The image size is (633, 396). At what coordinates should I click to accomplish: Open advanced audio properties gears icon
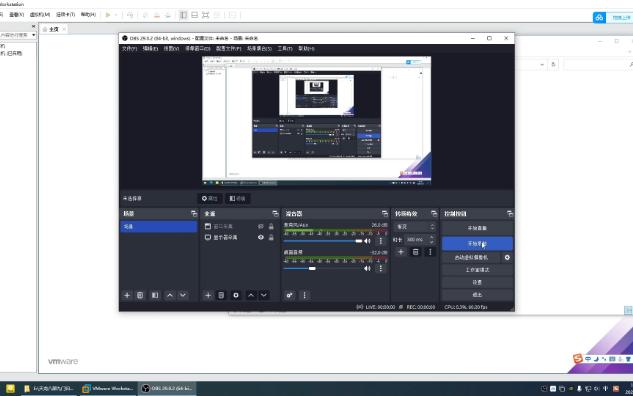tap(289, 295)
